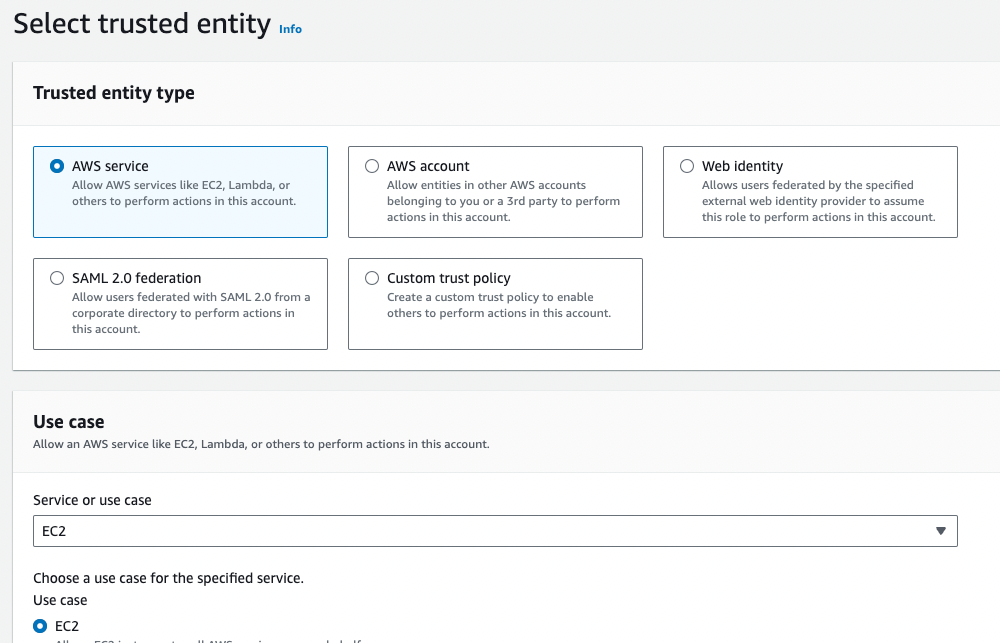
Task: Click the bold Use case section heading
Action: point(69,422)
